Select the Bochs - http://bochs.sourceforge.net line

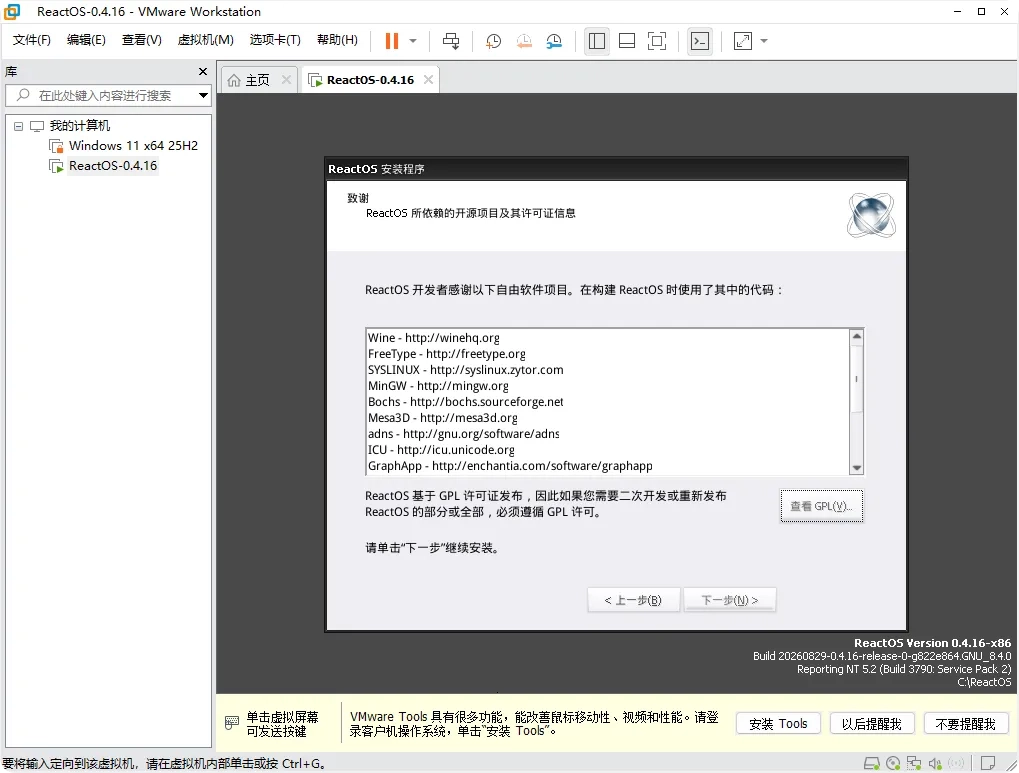[465, 402]
